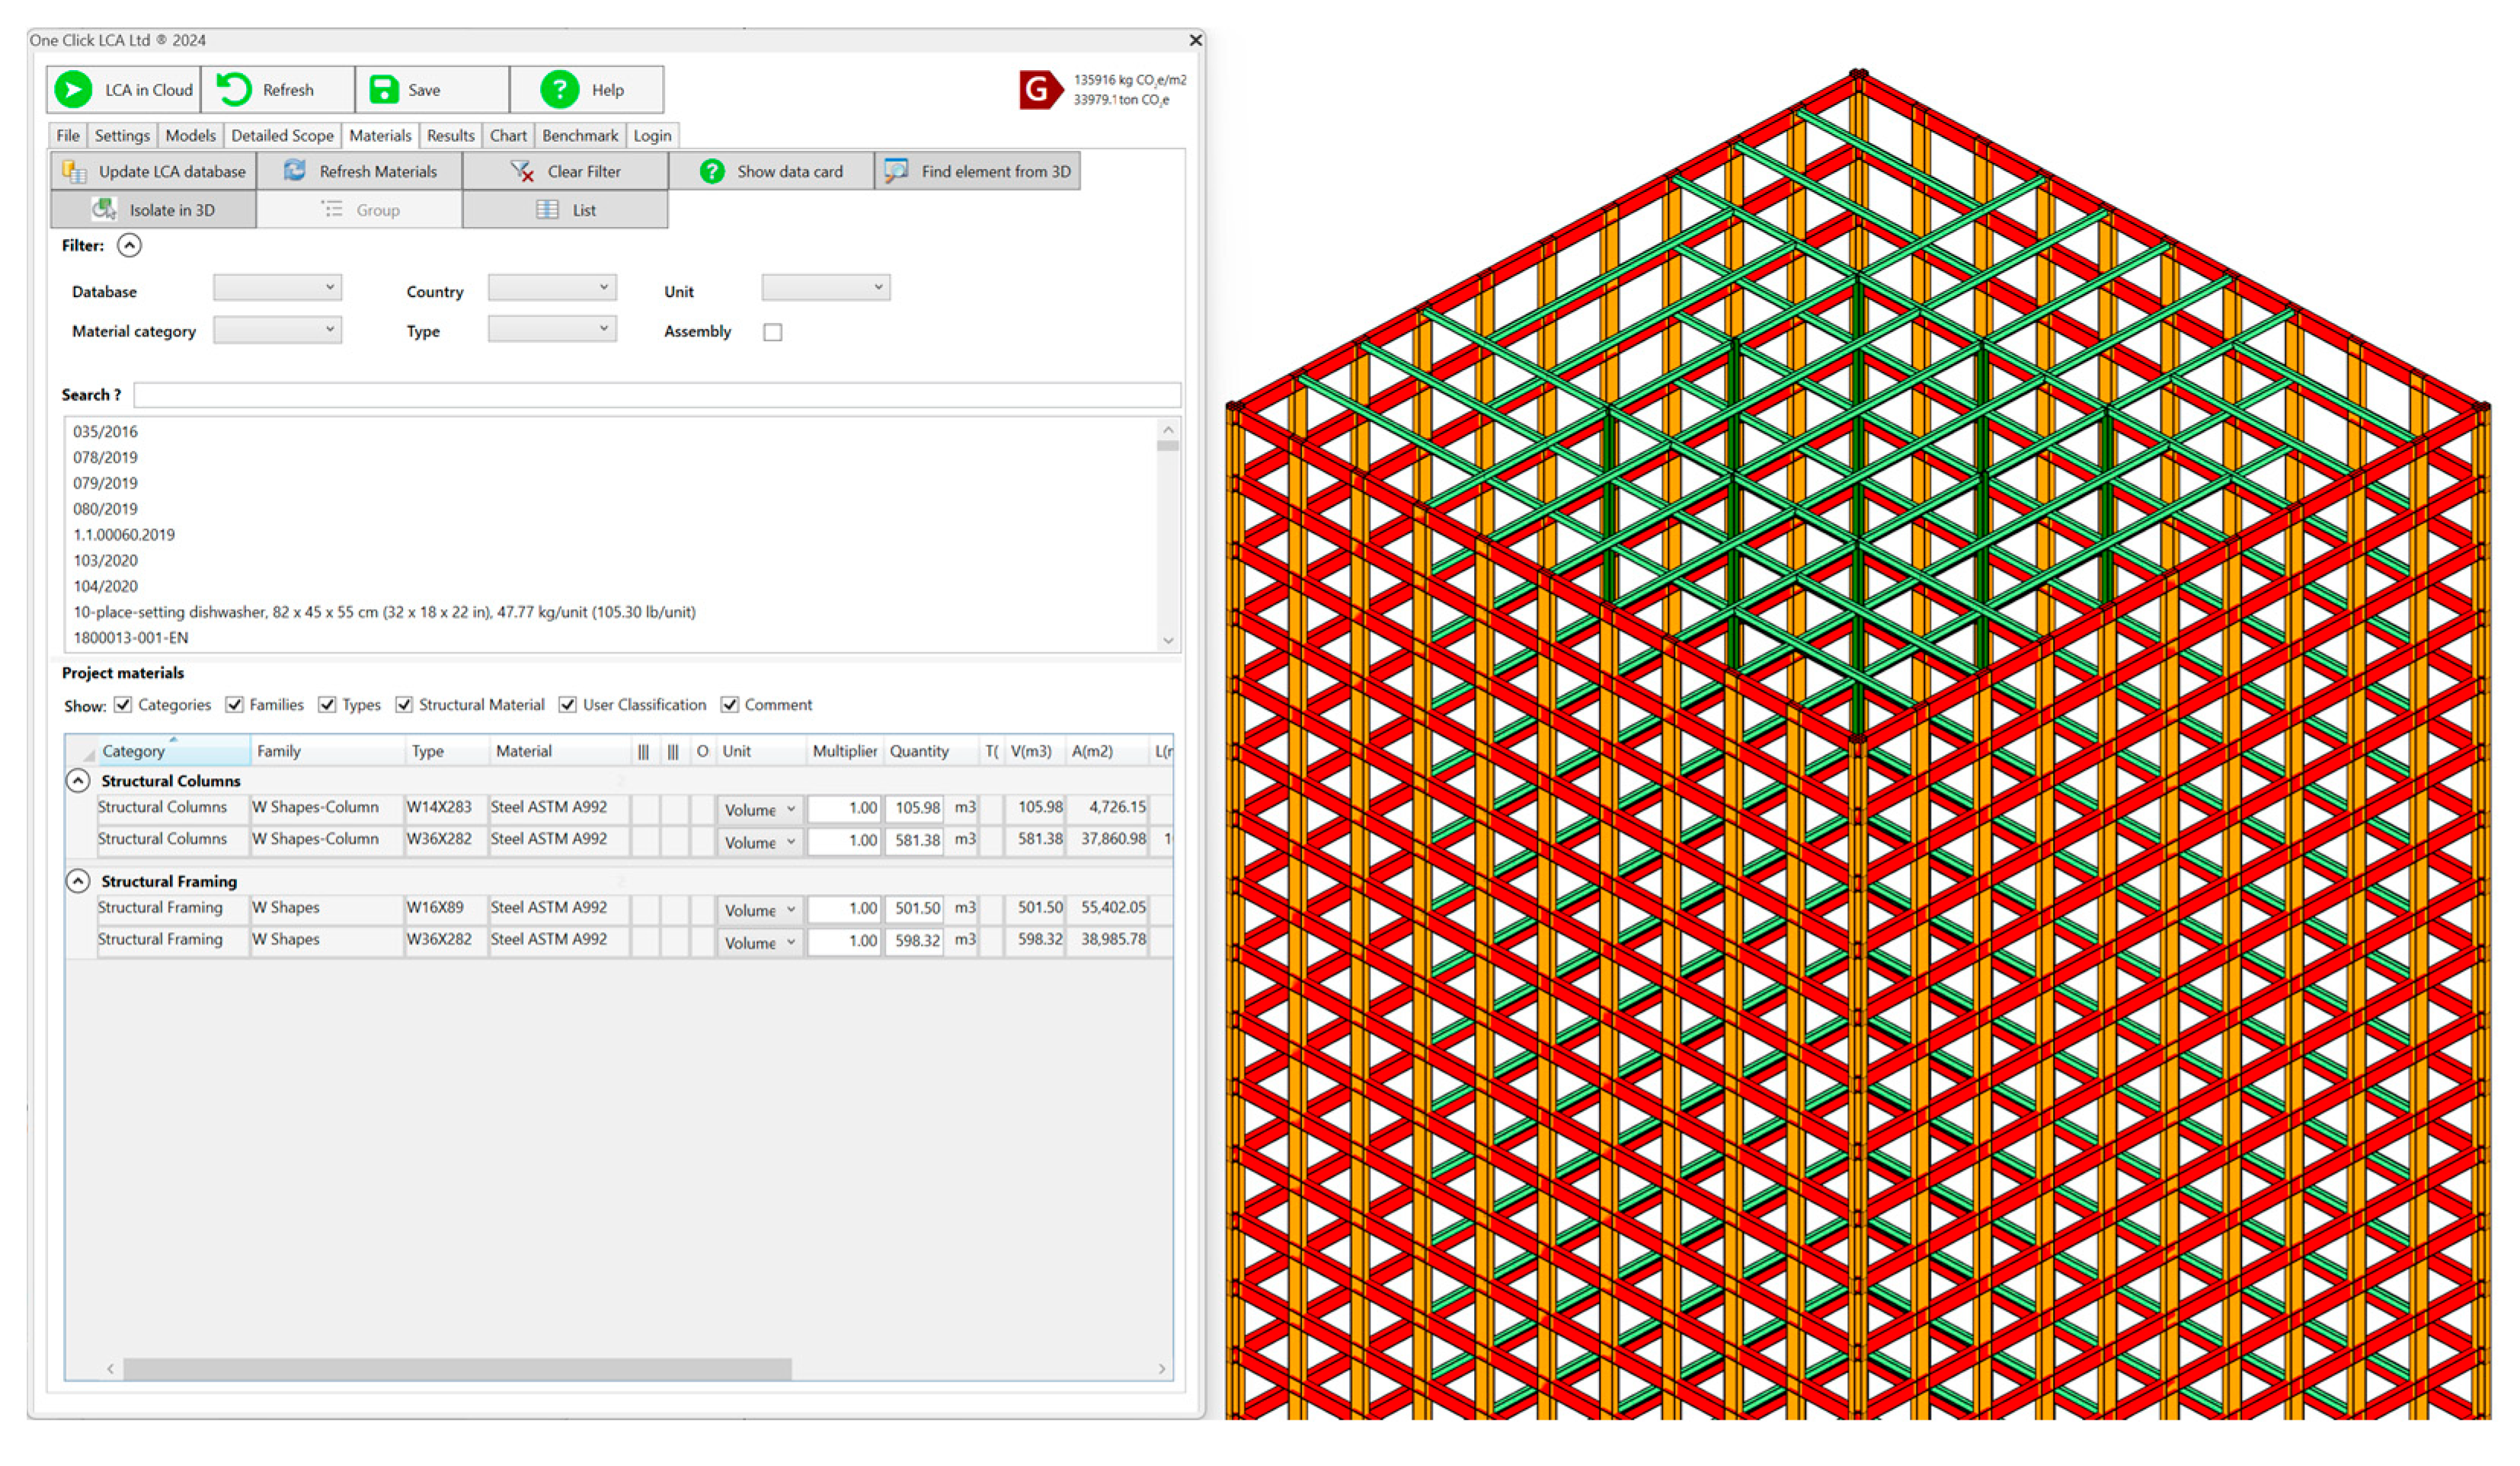
Task: Collapse the Structural Framing group
Action: [x=78, y=881]
